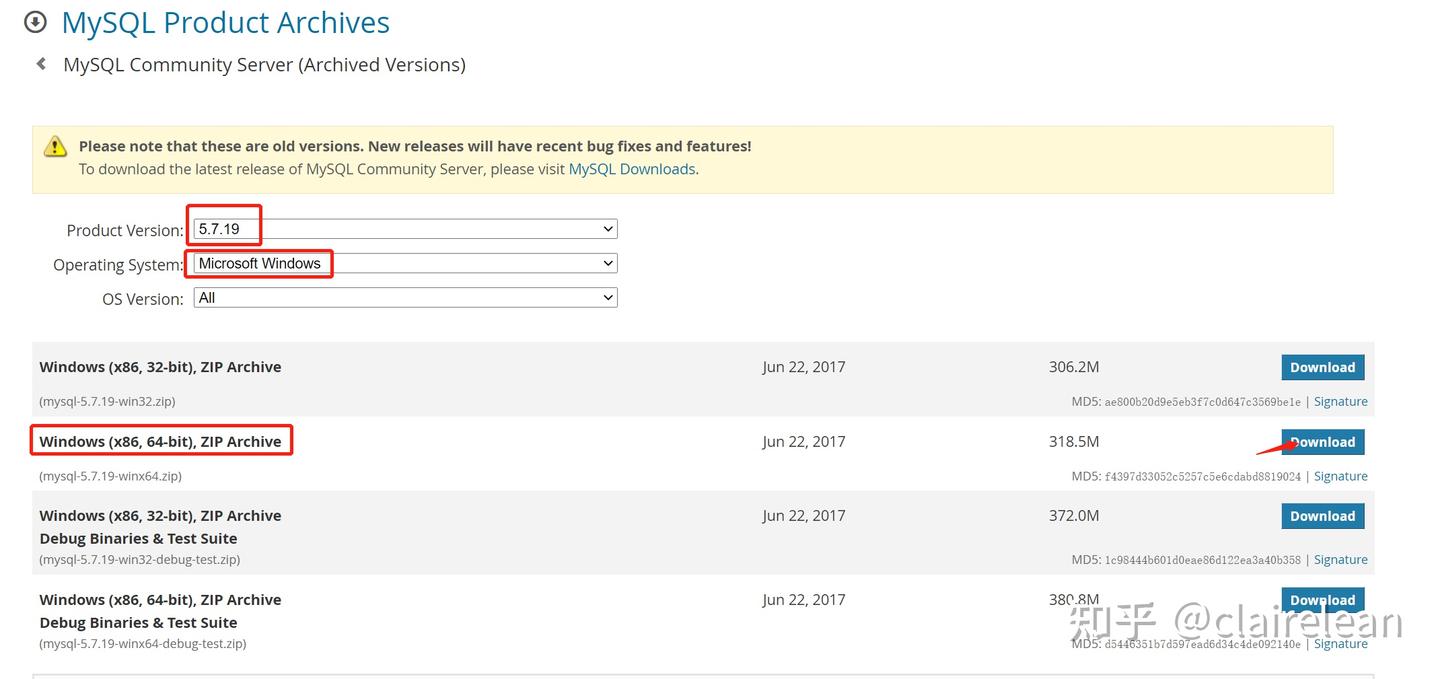Click the MySQL Community Server (Archived Versions) subtitle

pyautogui.click(x=264, y=65)
